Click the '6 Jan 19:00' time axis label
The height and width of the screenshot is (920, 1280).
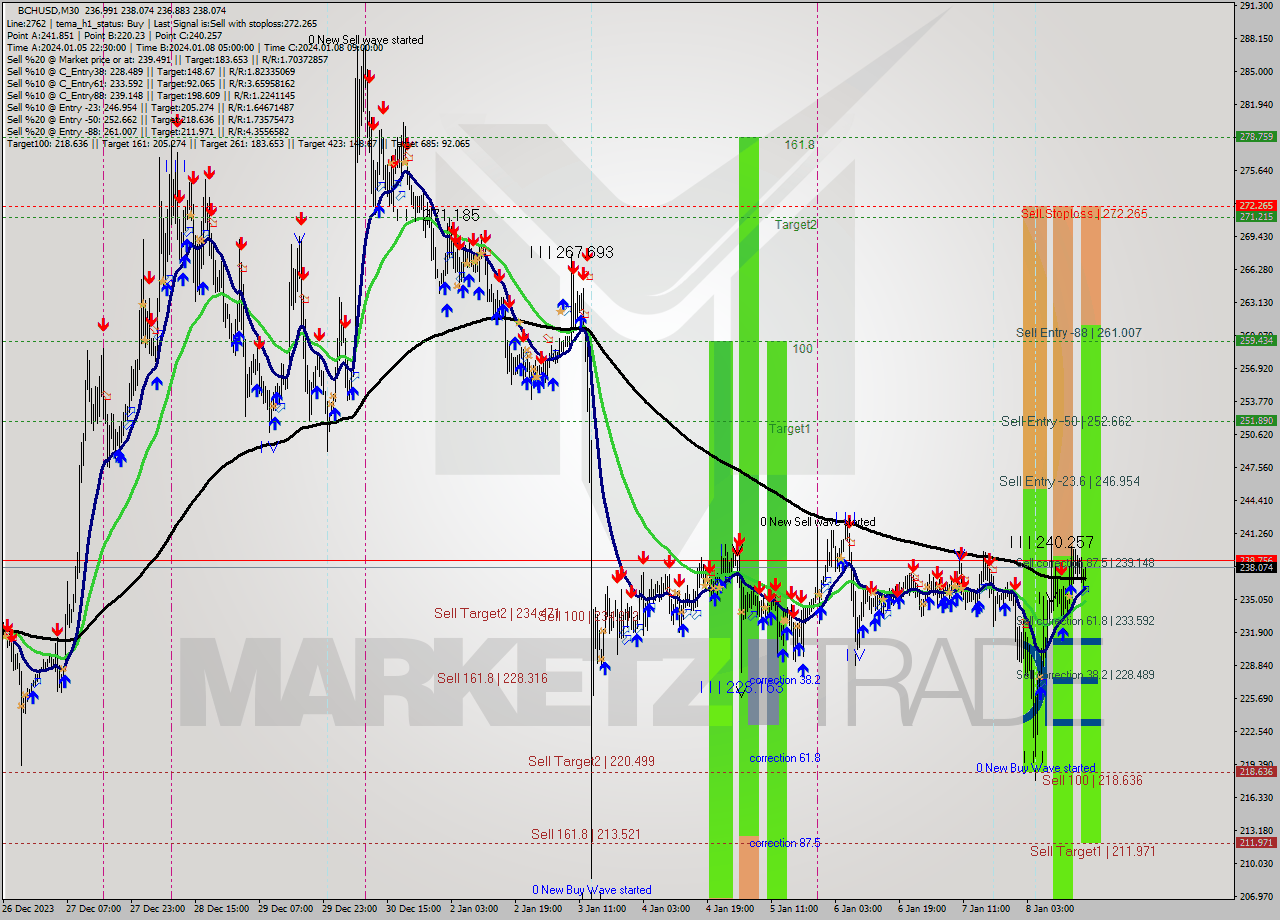(923, 909)
